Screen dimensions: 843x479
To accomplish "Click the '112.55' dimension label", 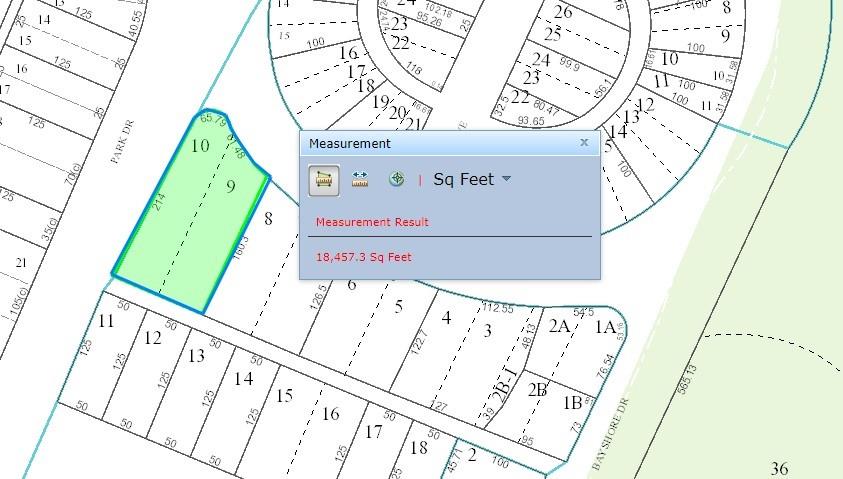I will [498, 308].
